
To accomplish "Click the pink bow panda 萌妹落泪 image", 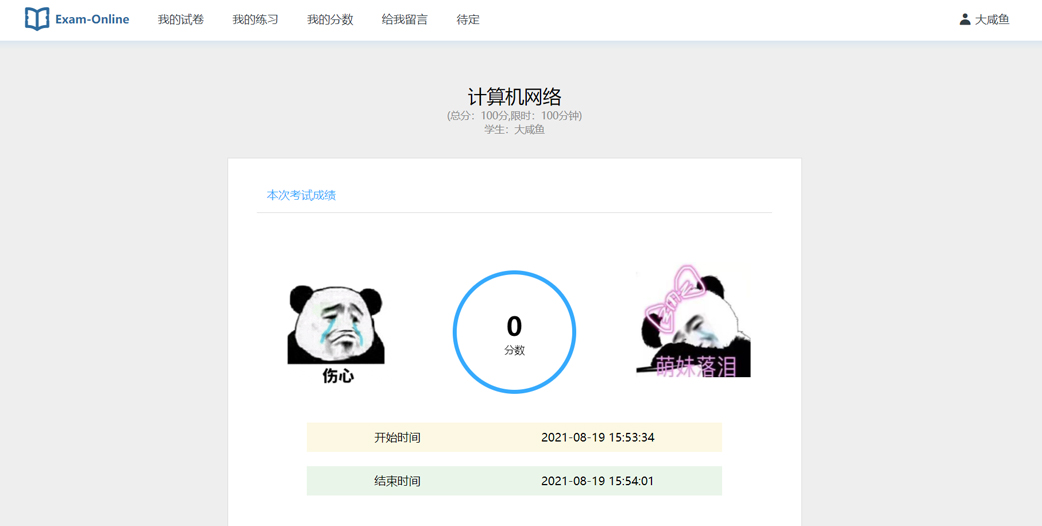I will pos(693,322).
